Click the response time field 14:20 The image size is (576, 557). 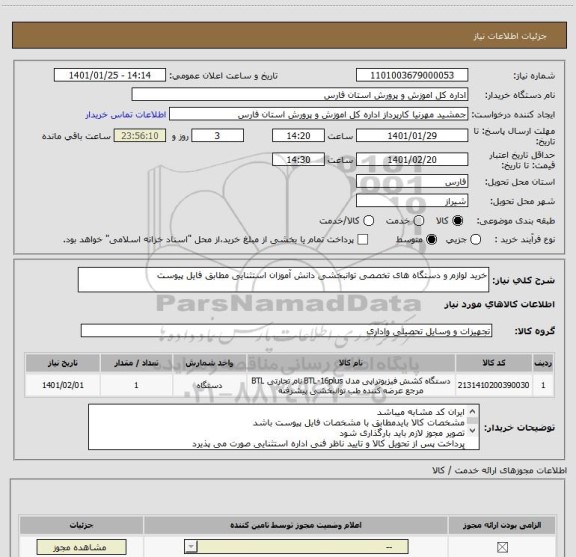(x=298, y=136)
